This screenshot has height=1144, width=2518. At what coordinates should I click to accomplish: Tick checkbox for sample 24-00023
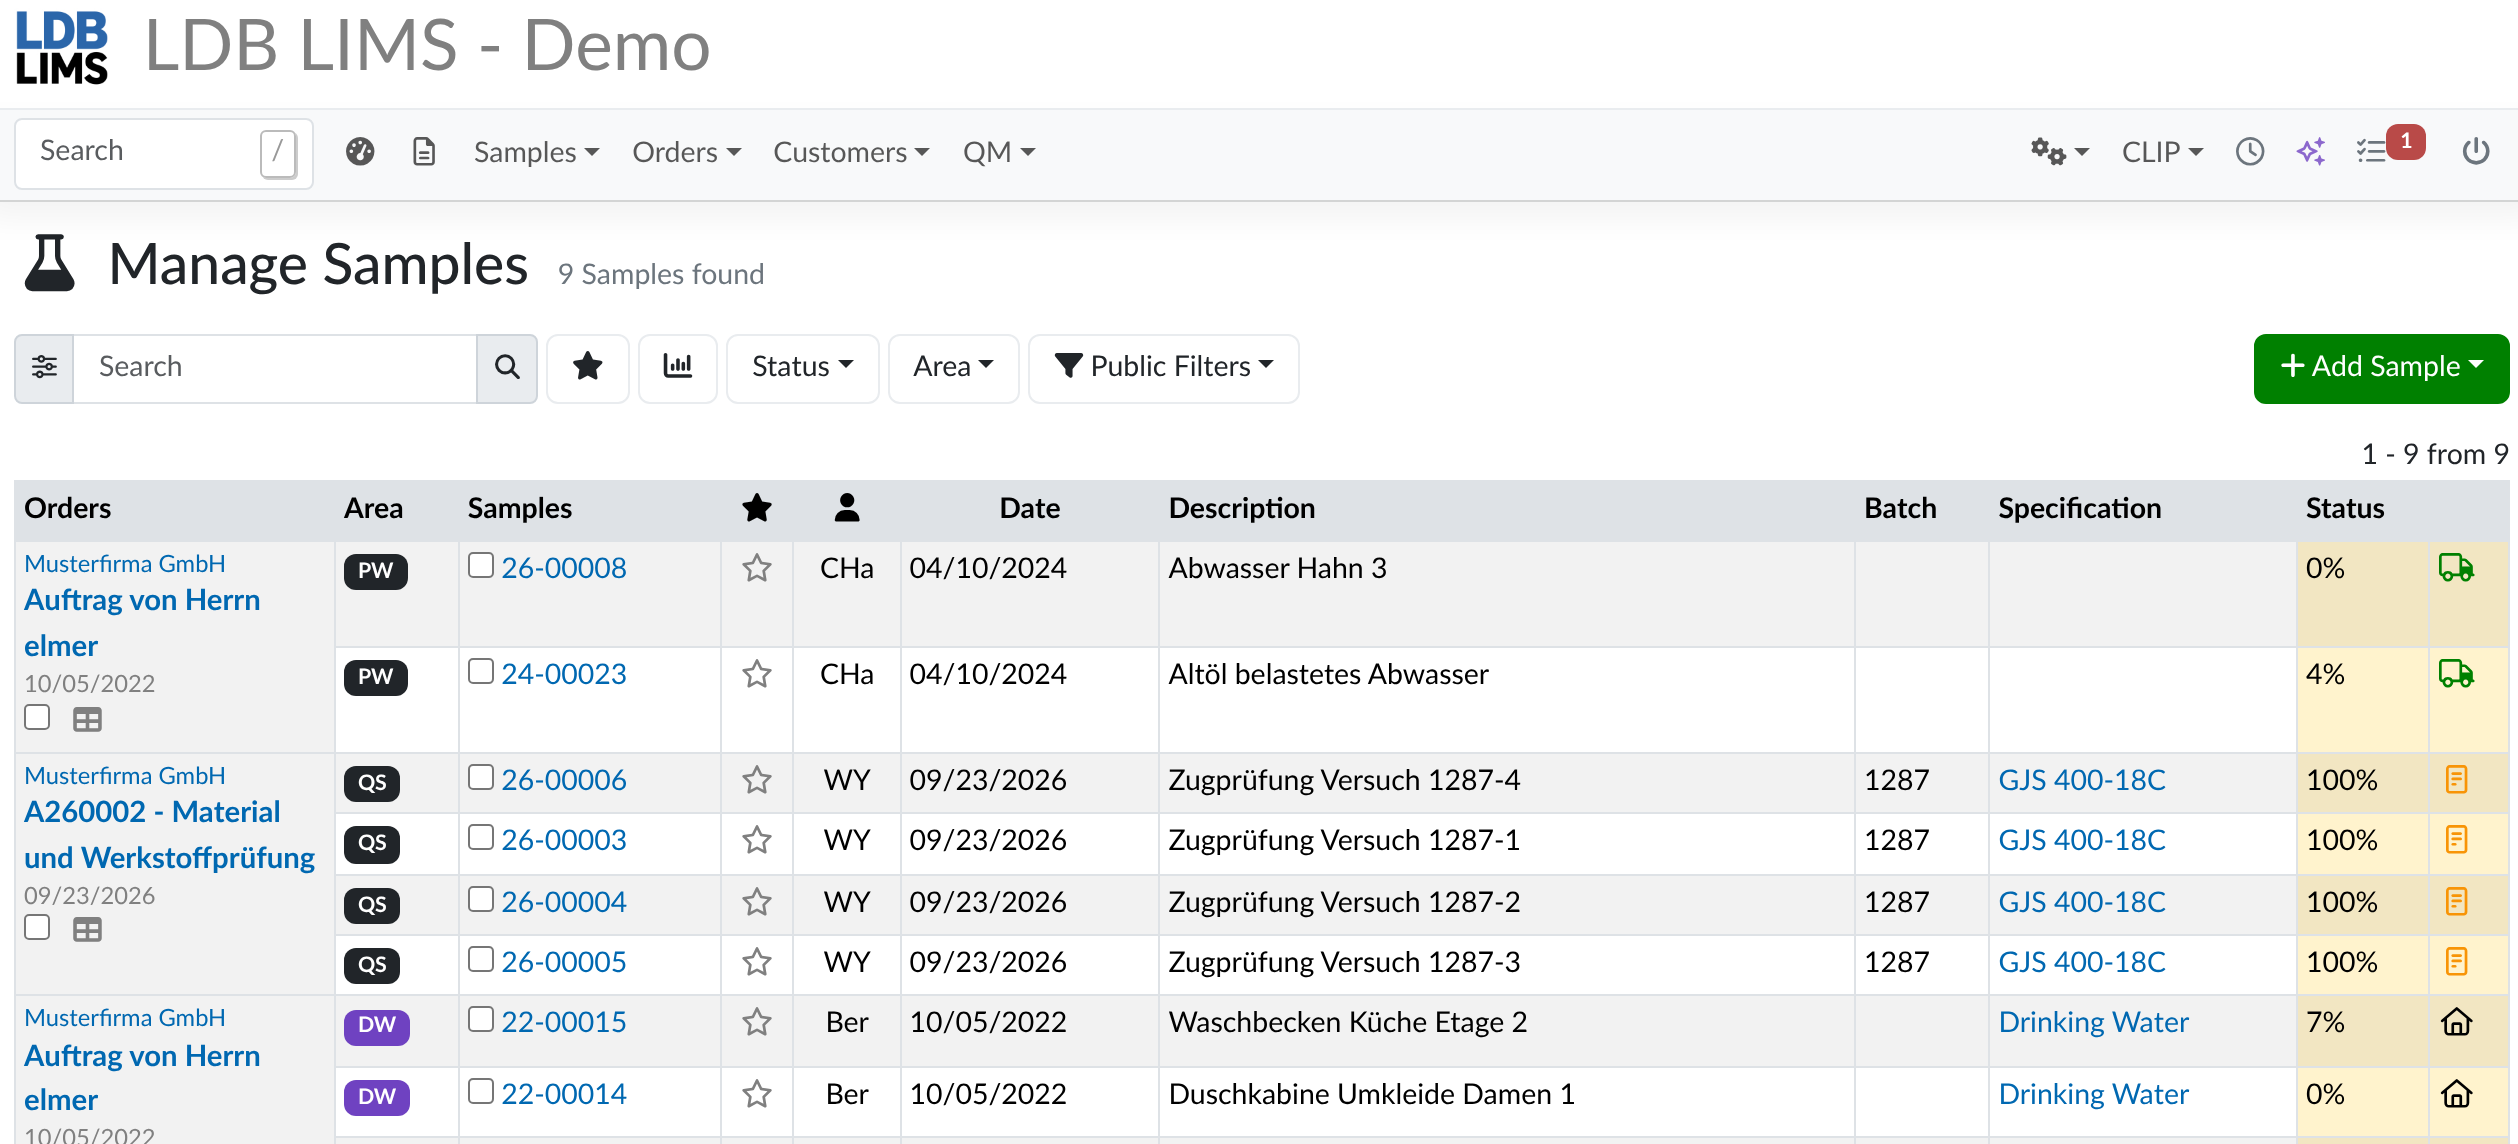point(481,671)
